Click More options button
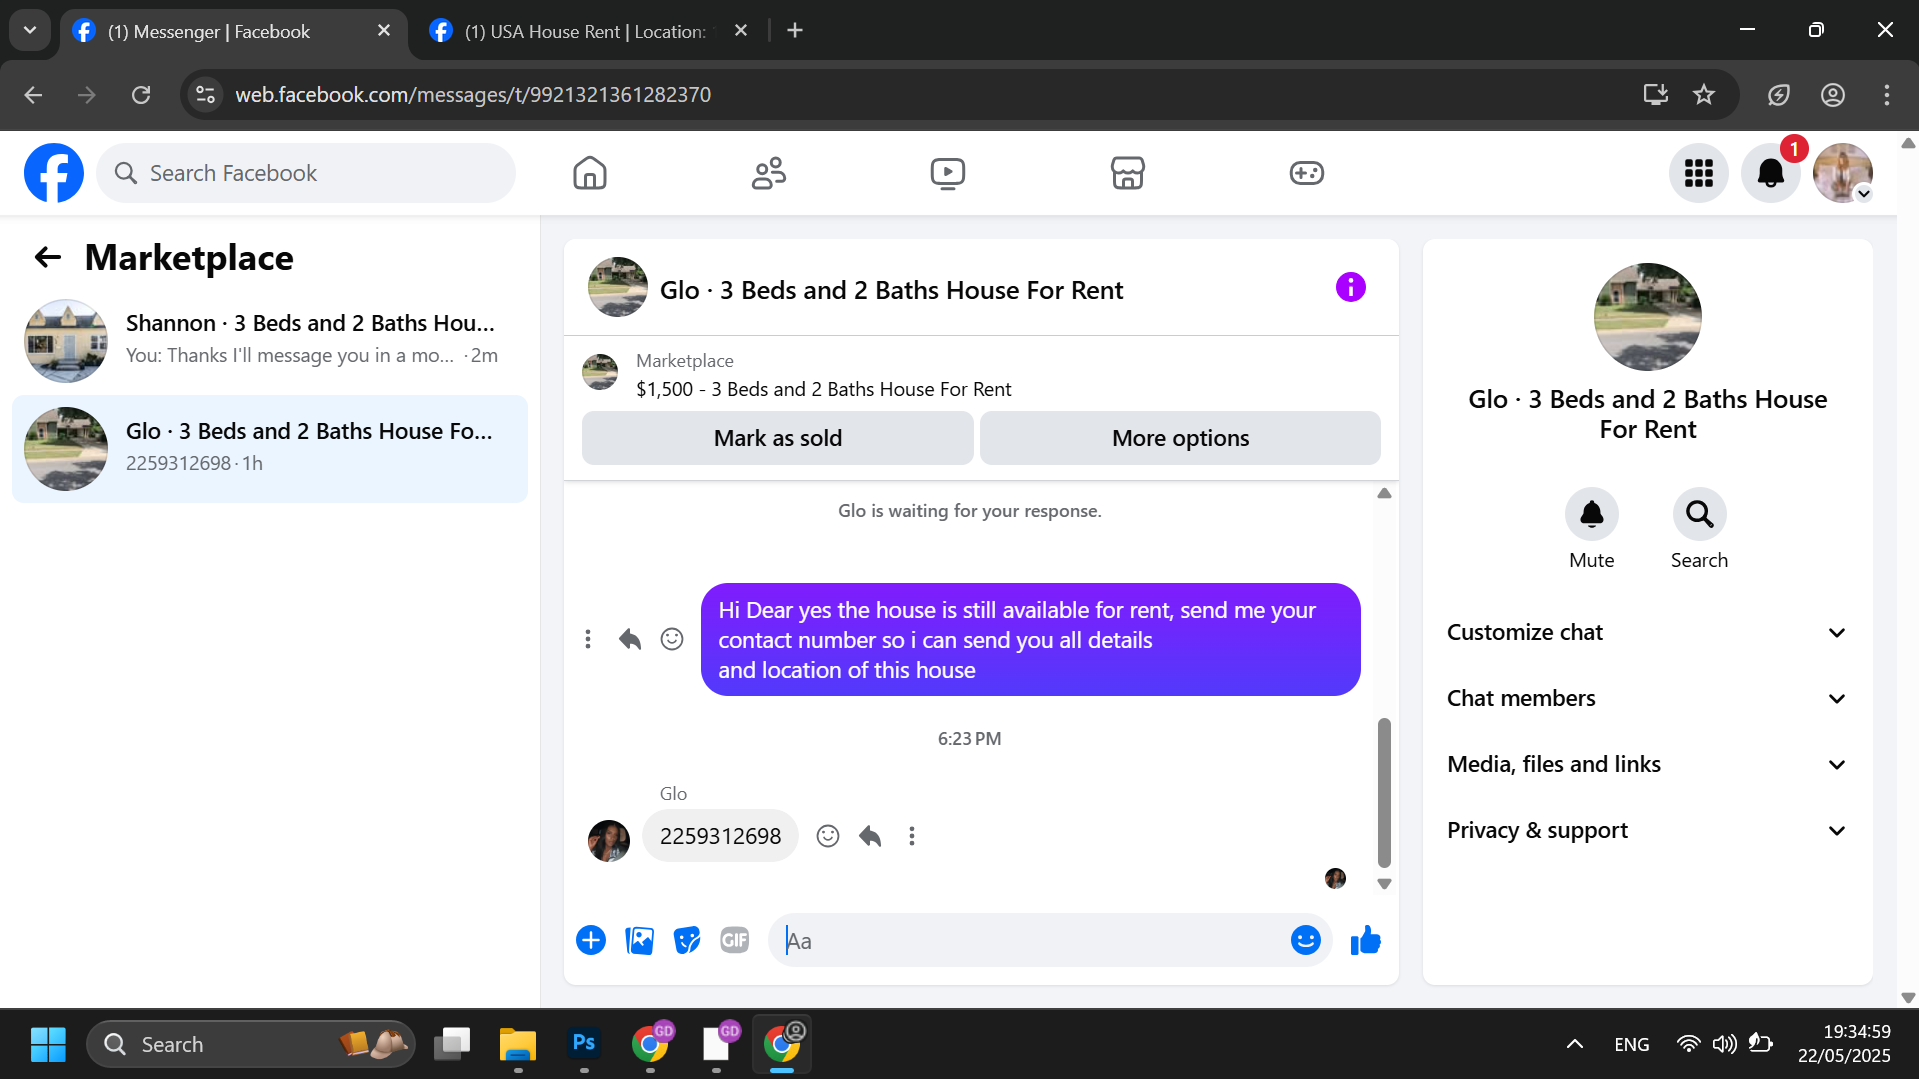 point(1181,438)
